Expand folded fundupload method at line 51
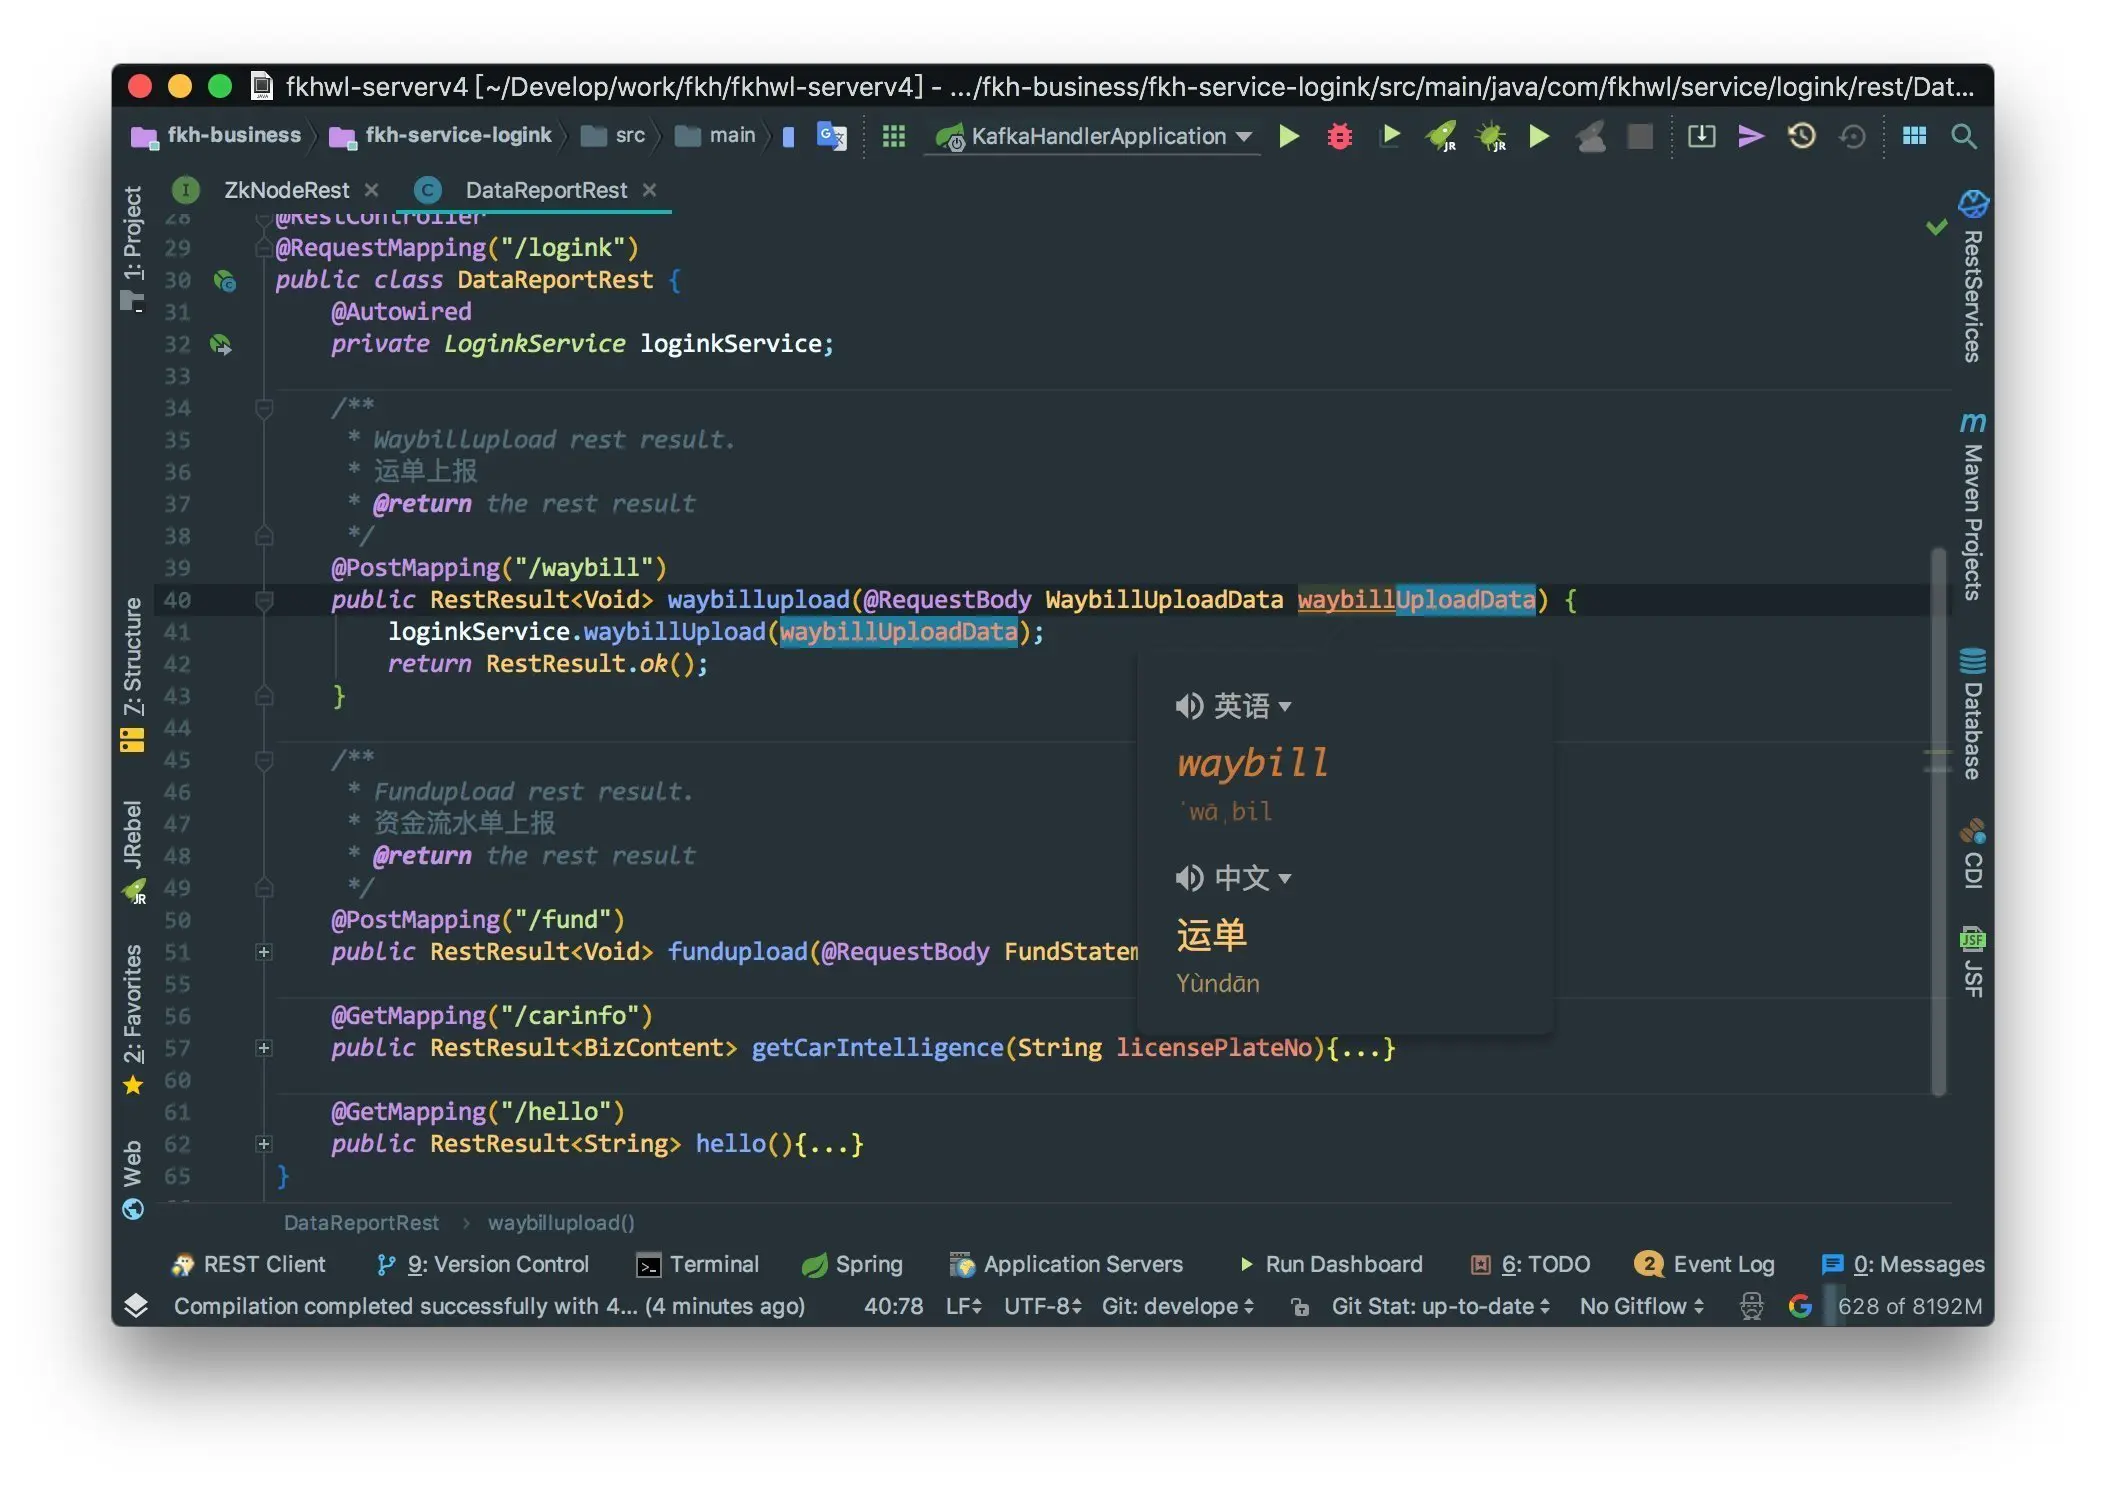Viewport: 2106px width, 1486px height. [264, 952]
